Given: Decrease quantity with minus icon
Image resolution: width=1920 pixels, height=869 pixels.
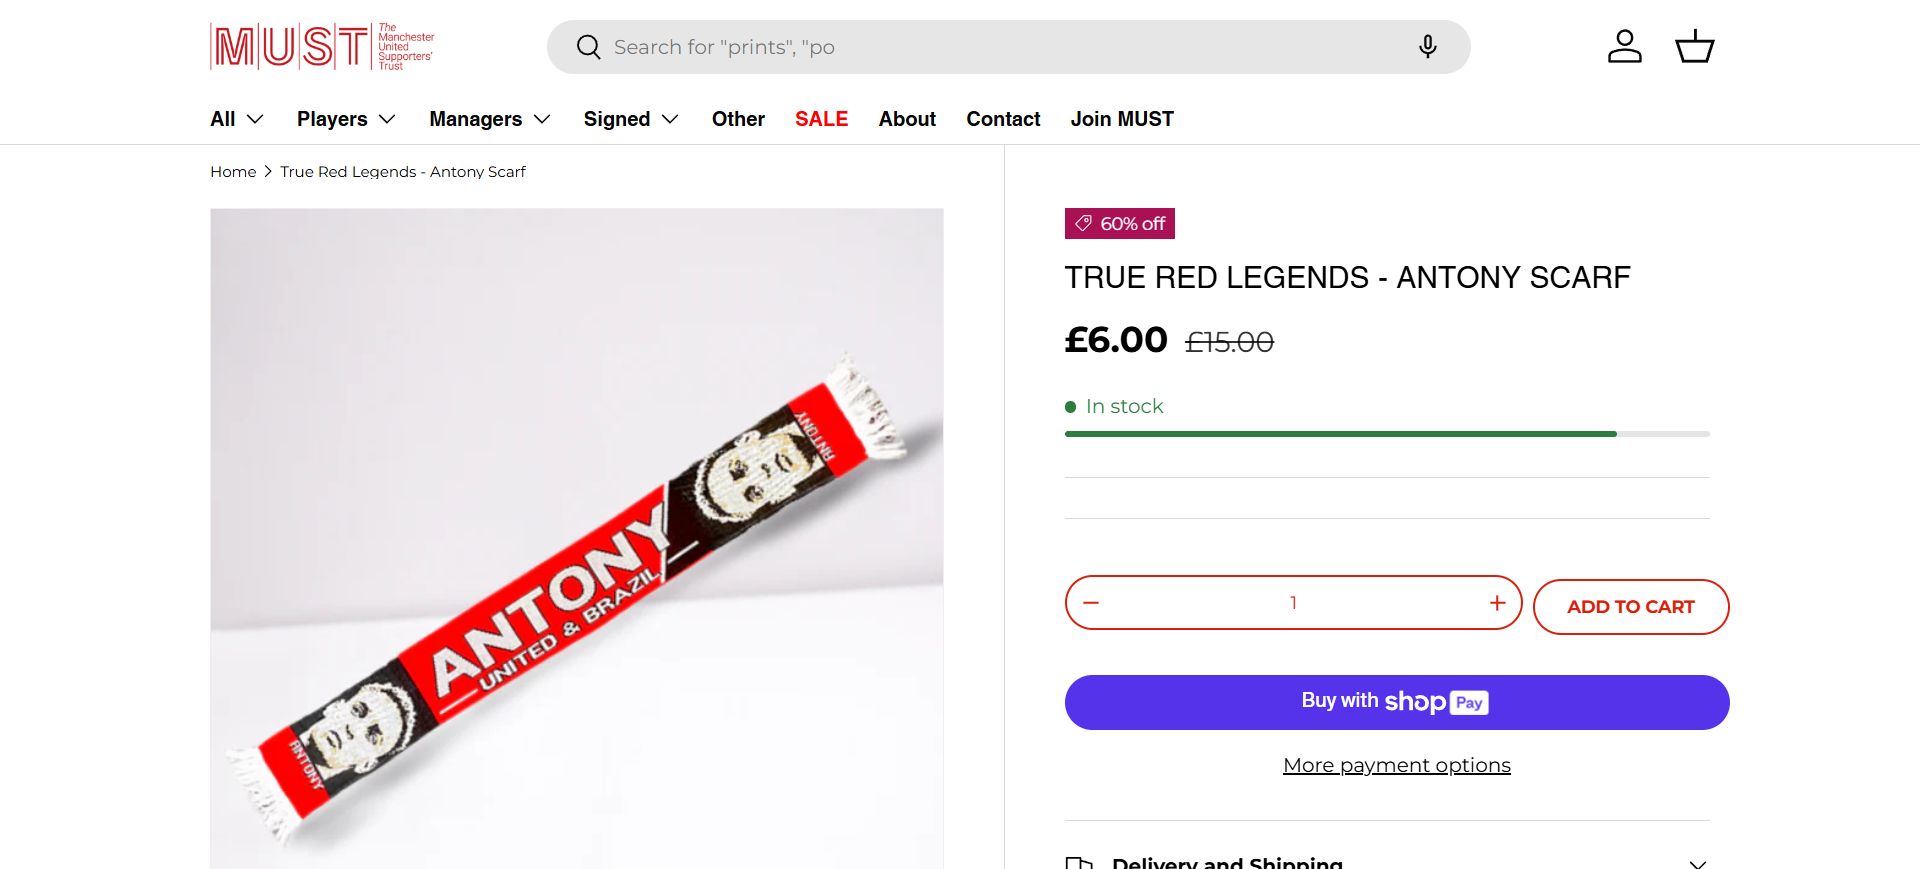Looking at the screenshot, I should tap(1091, 603).
